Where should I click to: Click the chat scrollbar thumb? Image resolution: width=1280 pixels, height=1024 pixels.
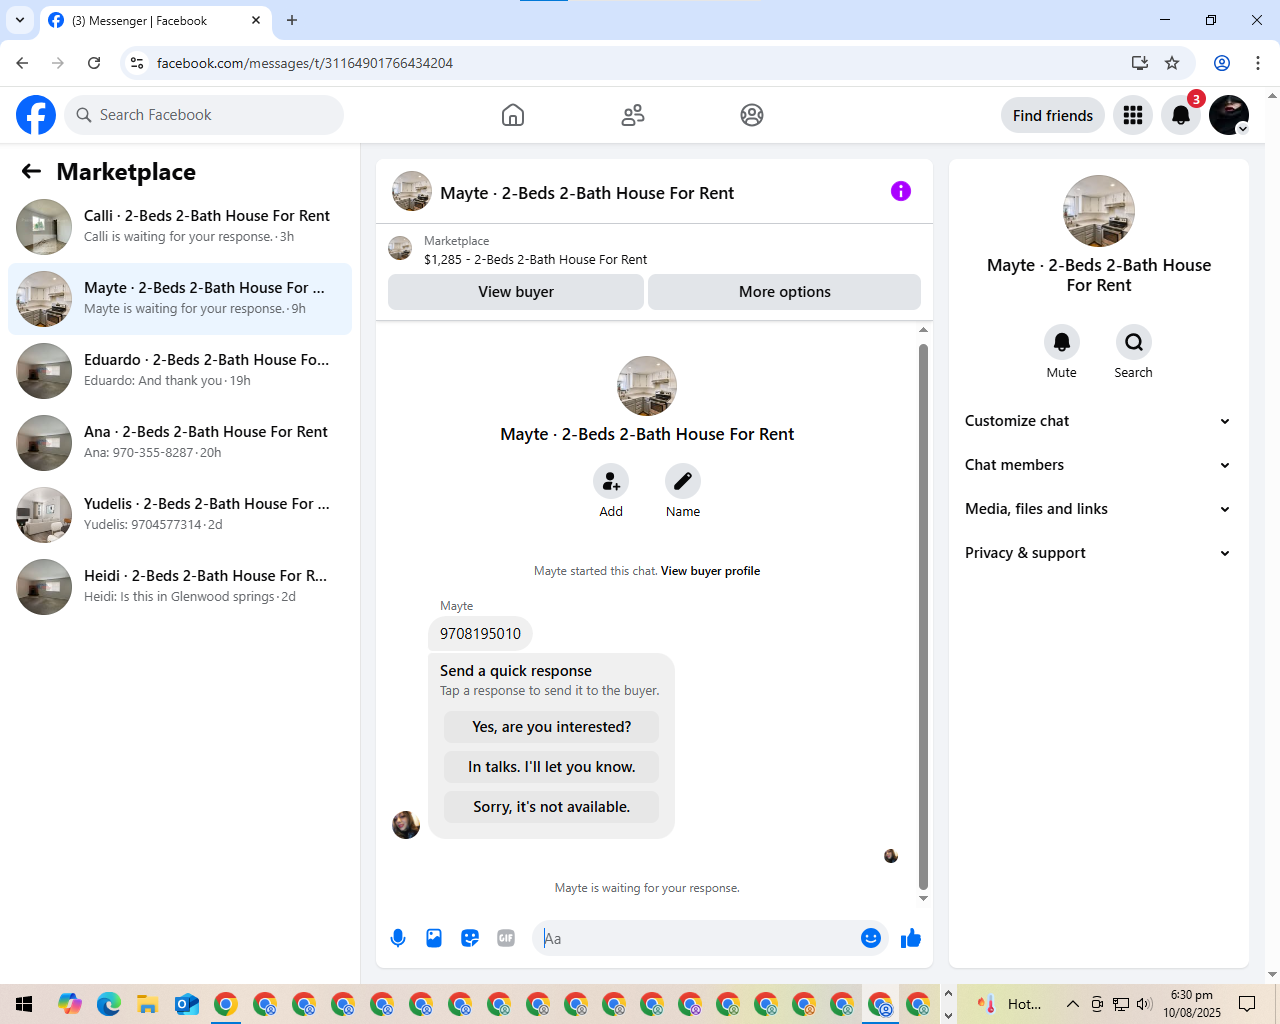click(923, 617)
